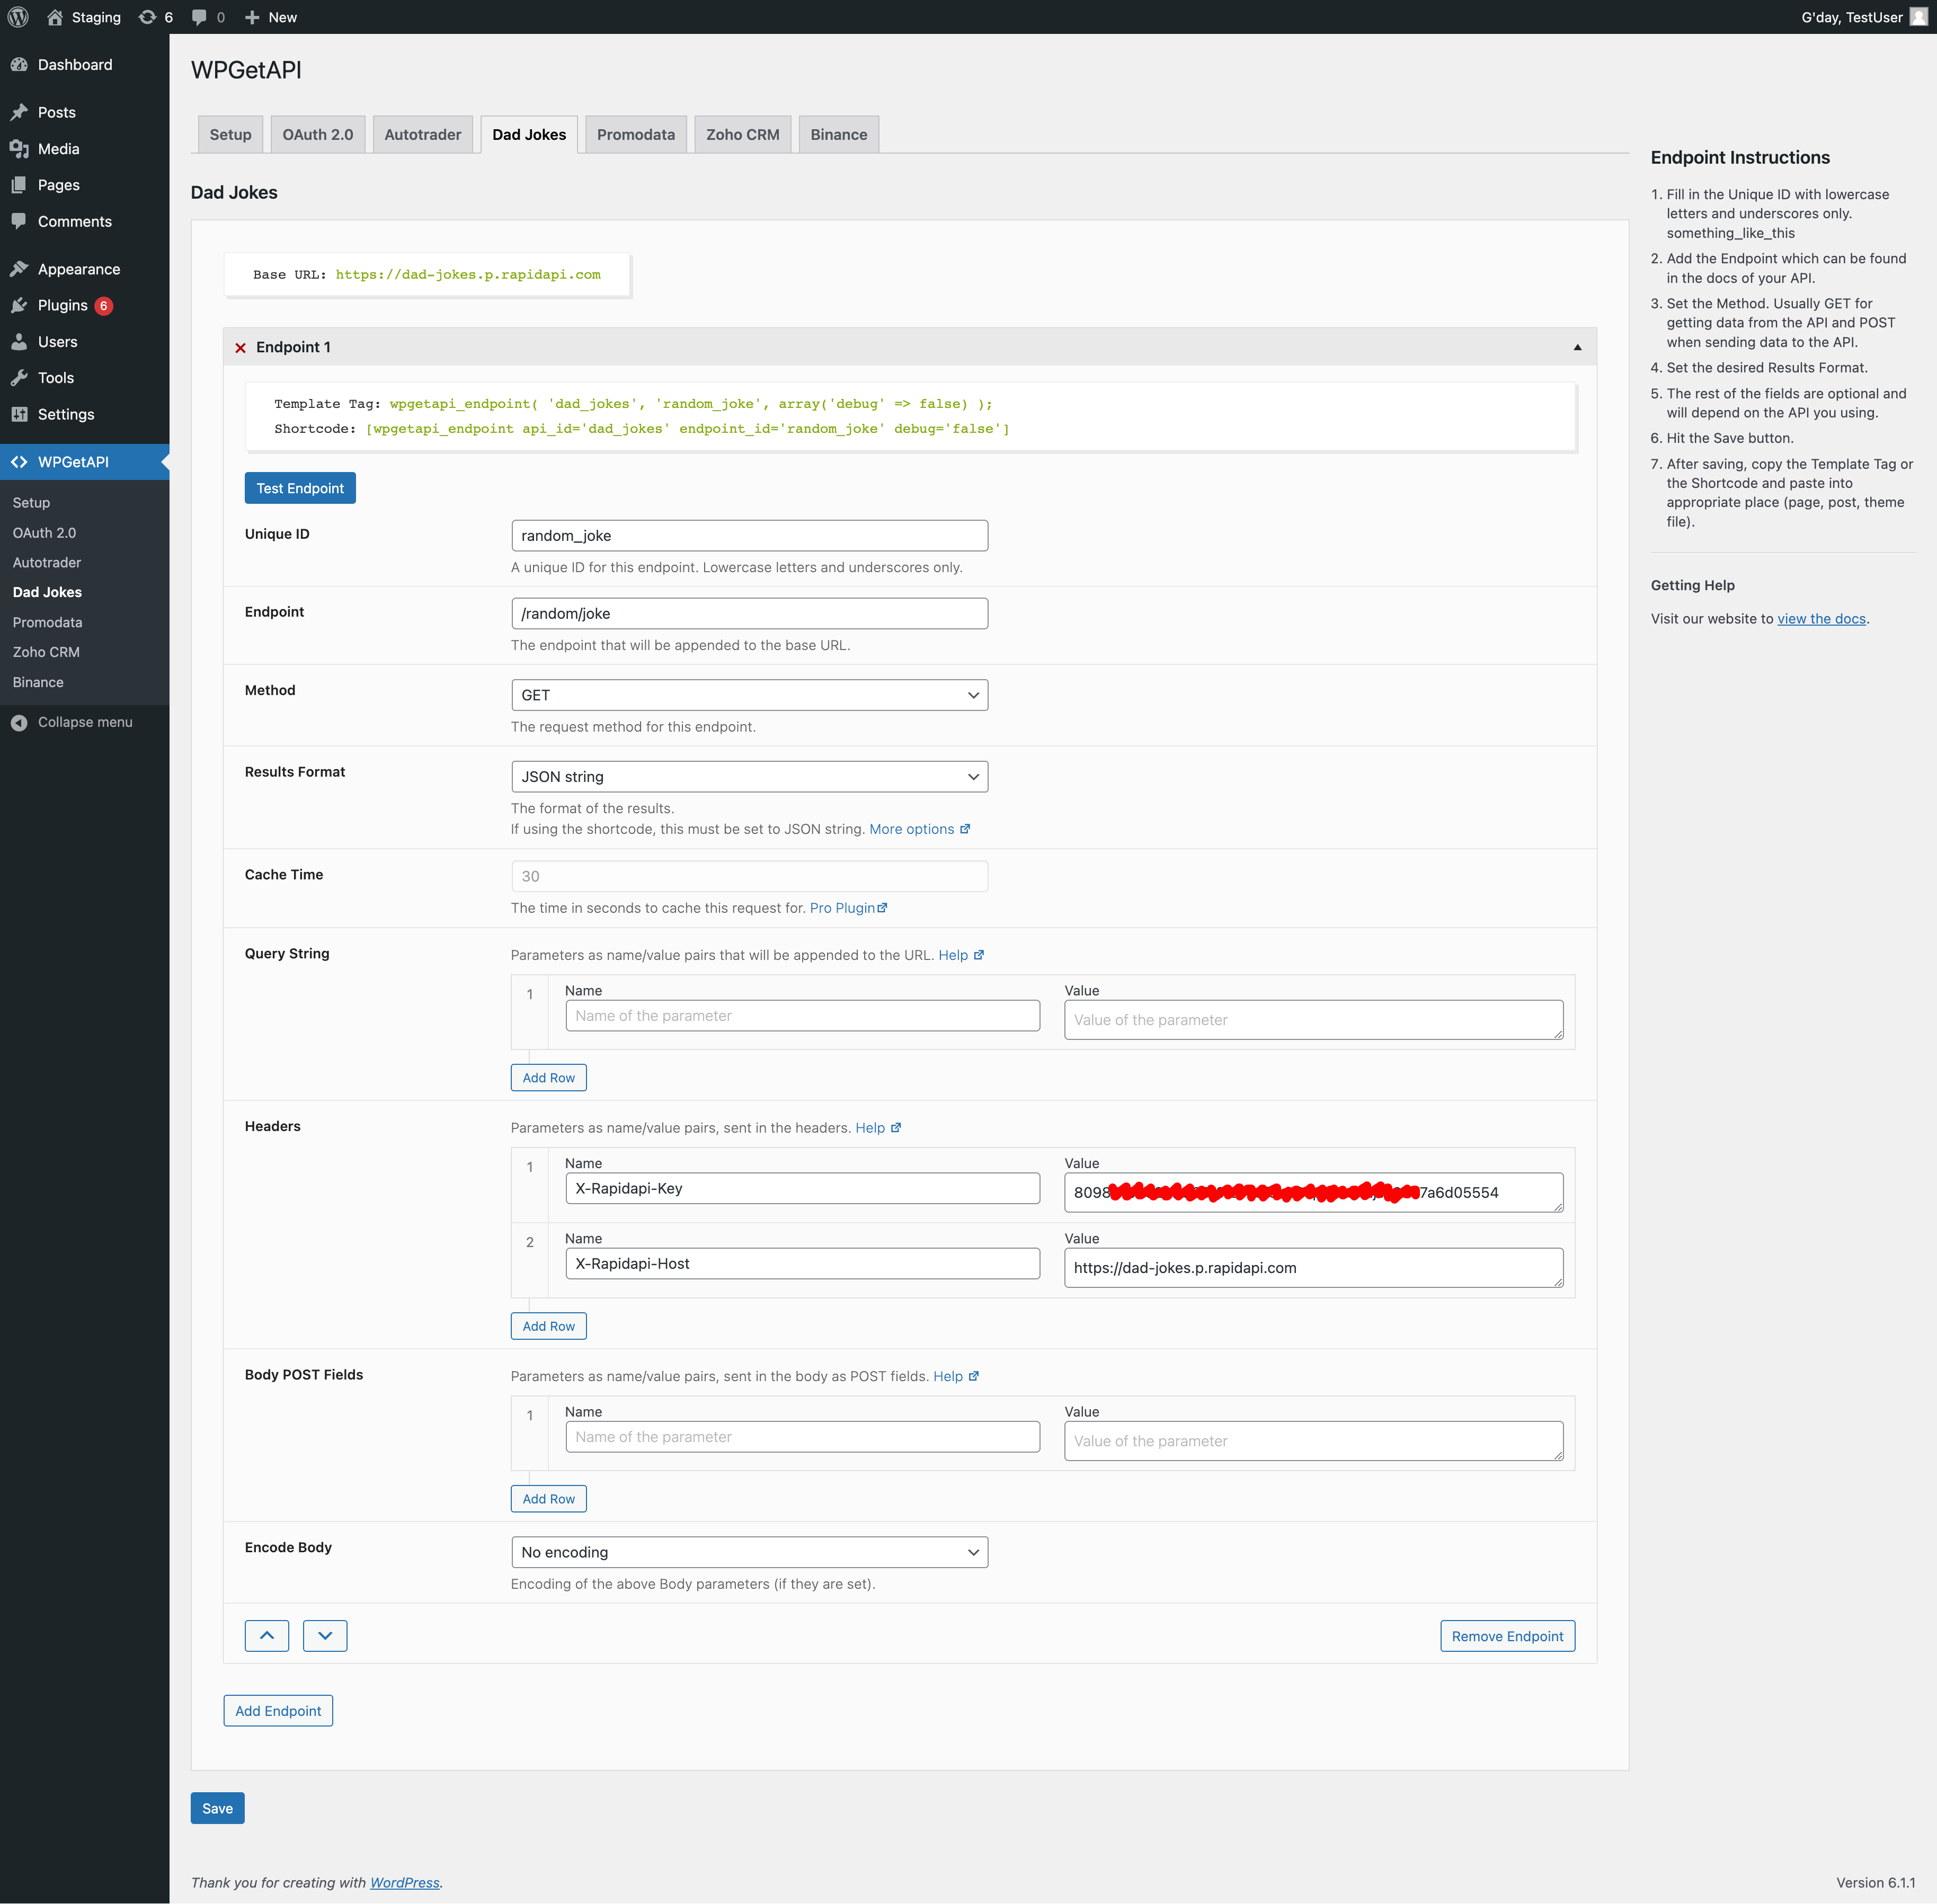Click the Cache Time input field
1937x1904 pixels.
[x=749, y=876]
